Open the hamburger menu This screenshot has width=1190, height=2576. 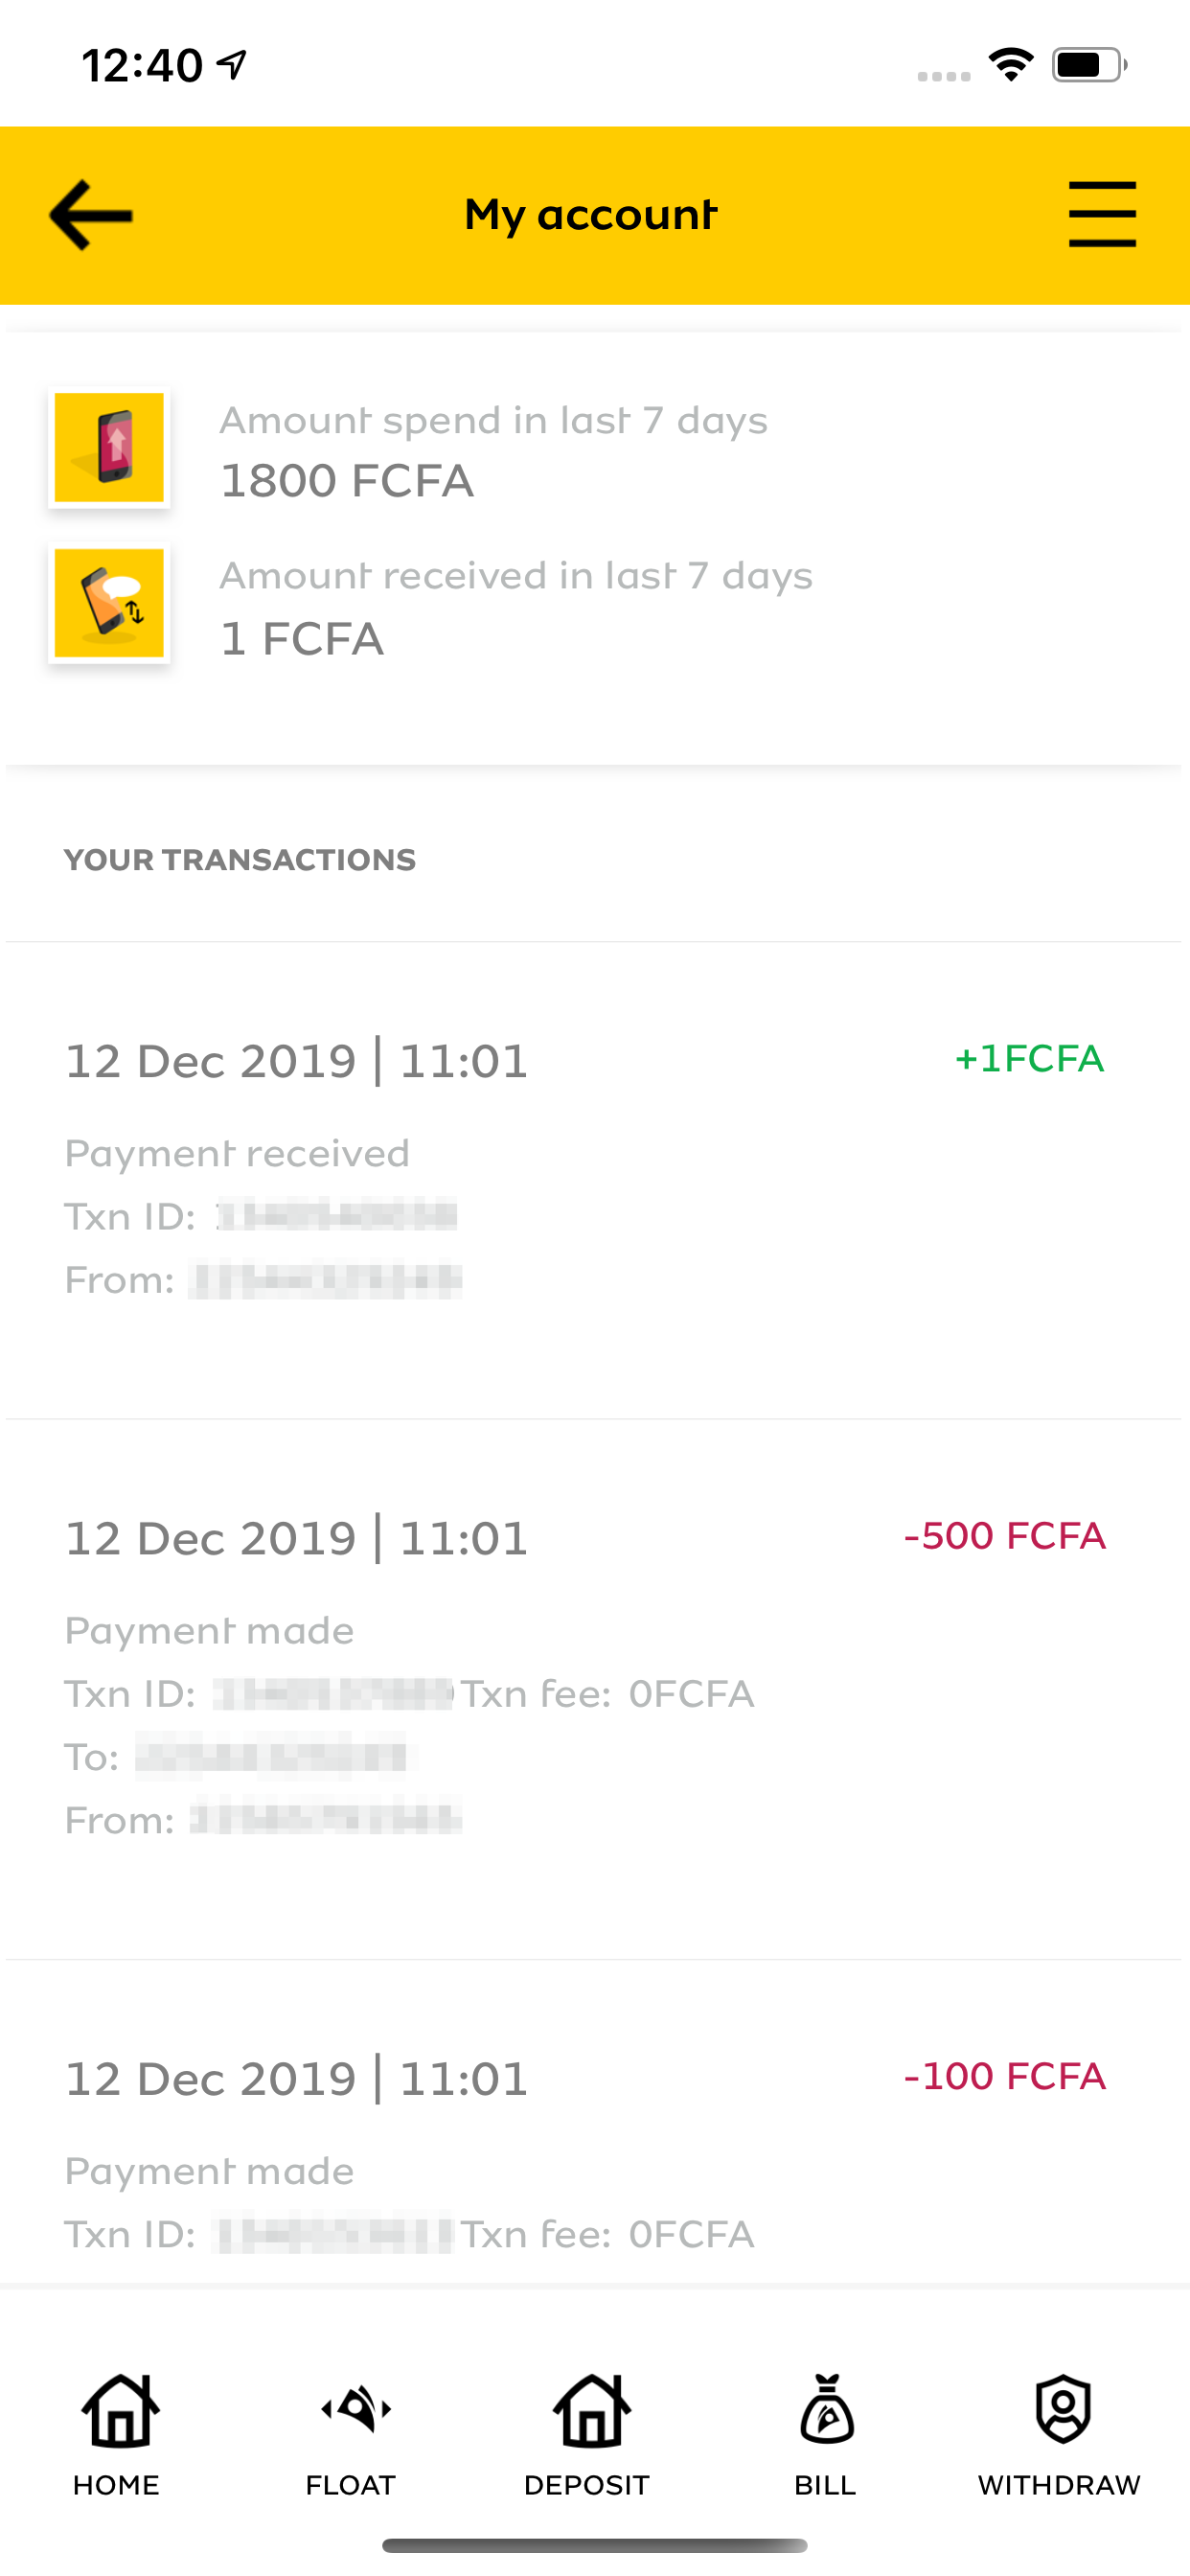pos(1102,214)
